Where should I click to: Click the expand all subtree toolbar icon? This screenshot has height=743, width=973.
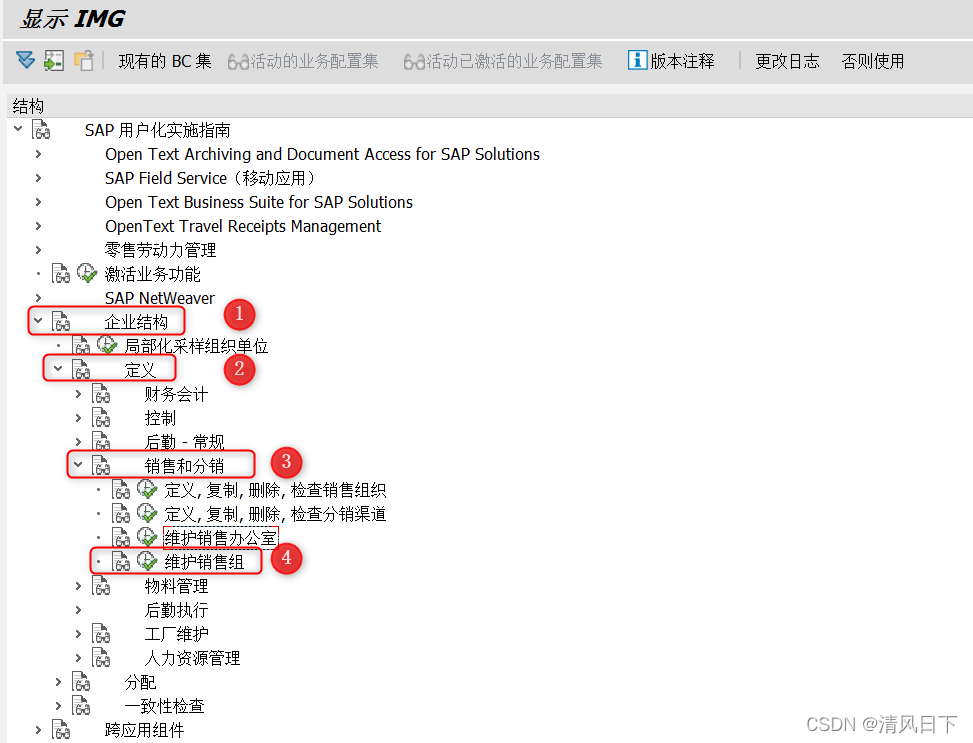[25, 60]
